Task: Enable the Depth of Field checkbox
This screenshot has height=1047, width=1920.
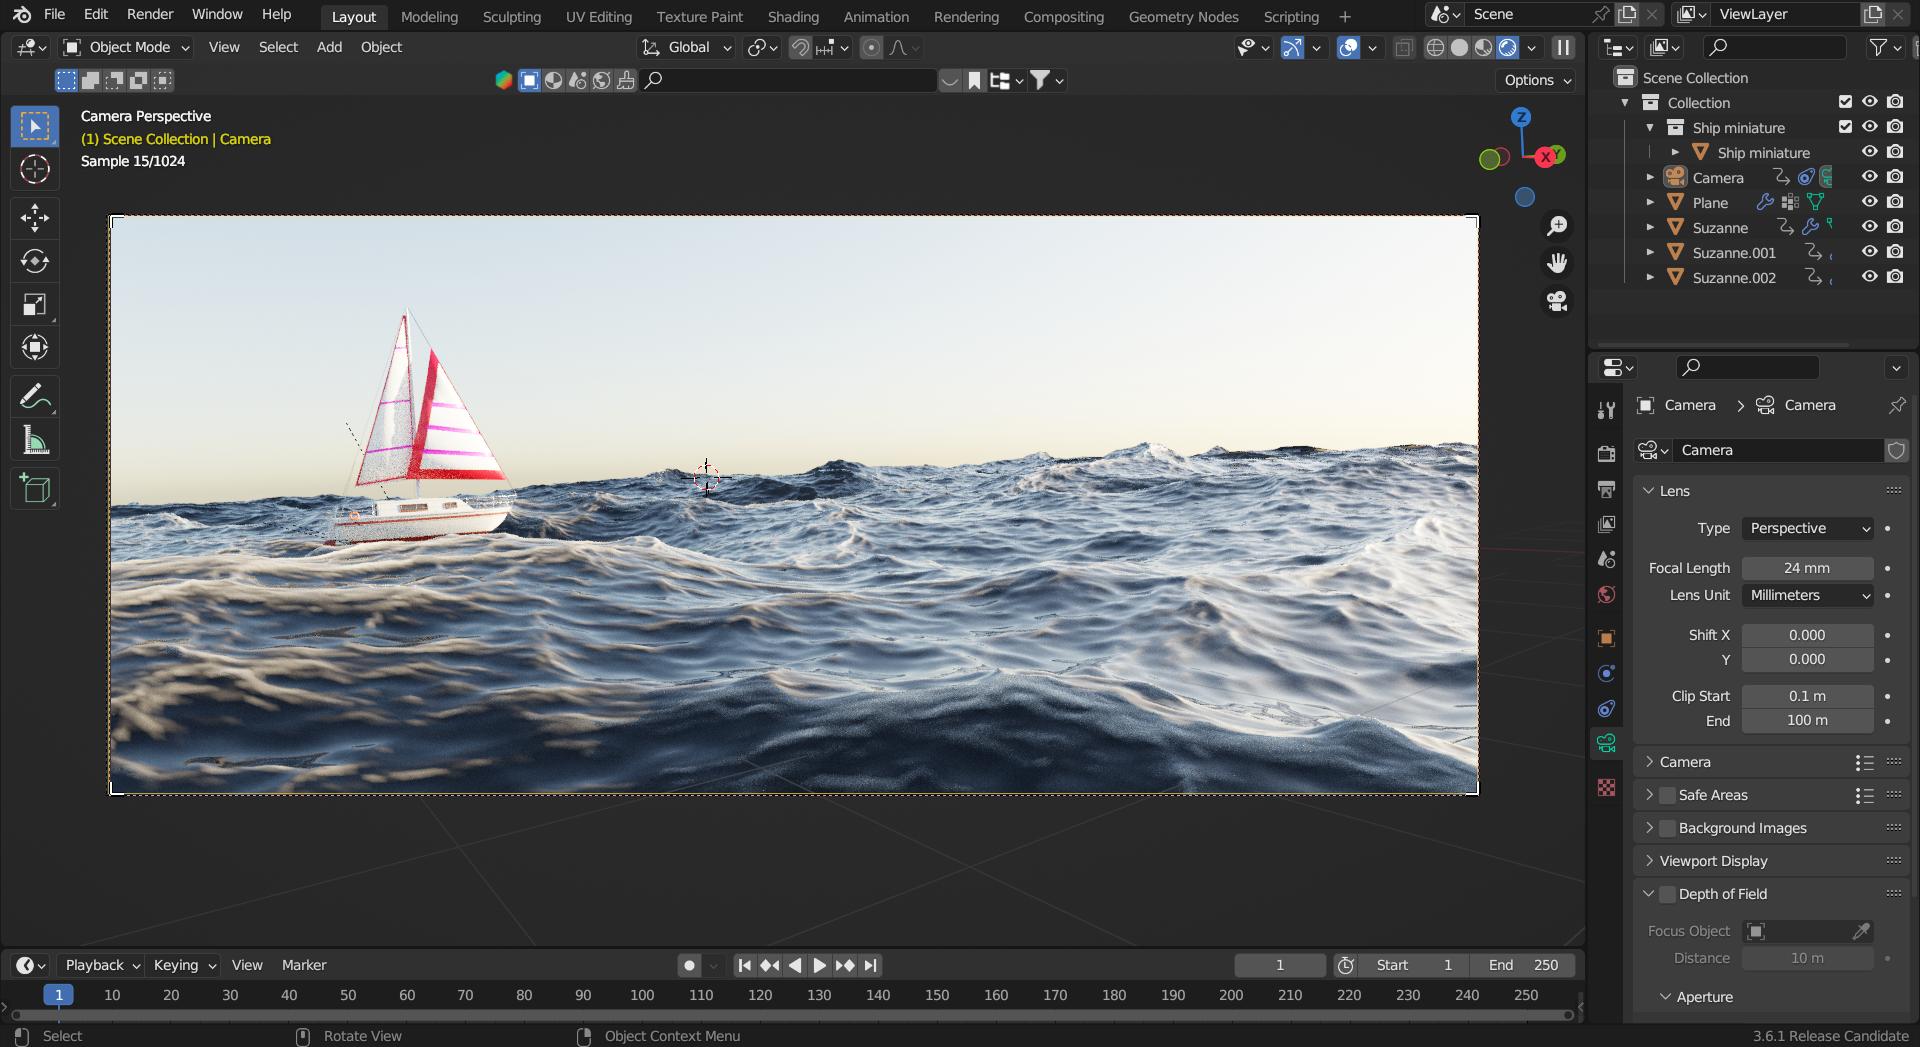Action: (1667, 894)
